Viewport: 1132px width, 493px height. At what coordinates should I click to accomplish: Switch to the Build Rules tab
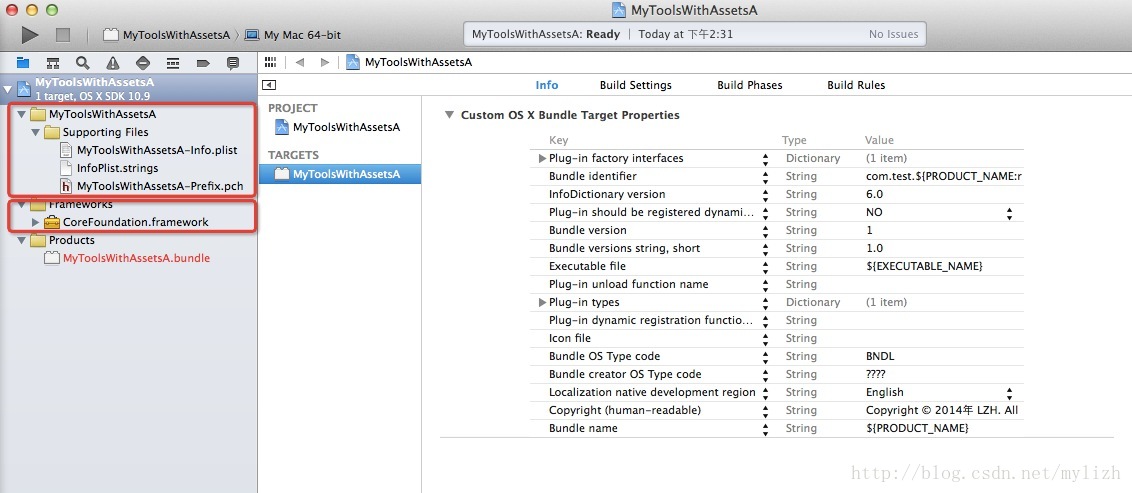click(x=855, y=85)
